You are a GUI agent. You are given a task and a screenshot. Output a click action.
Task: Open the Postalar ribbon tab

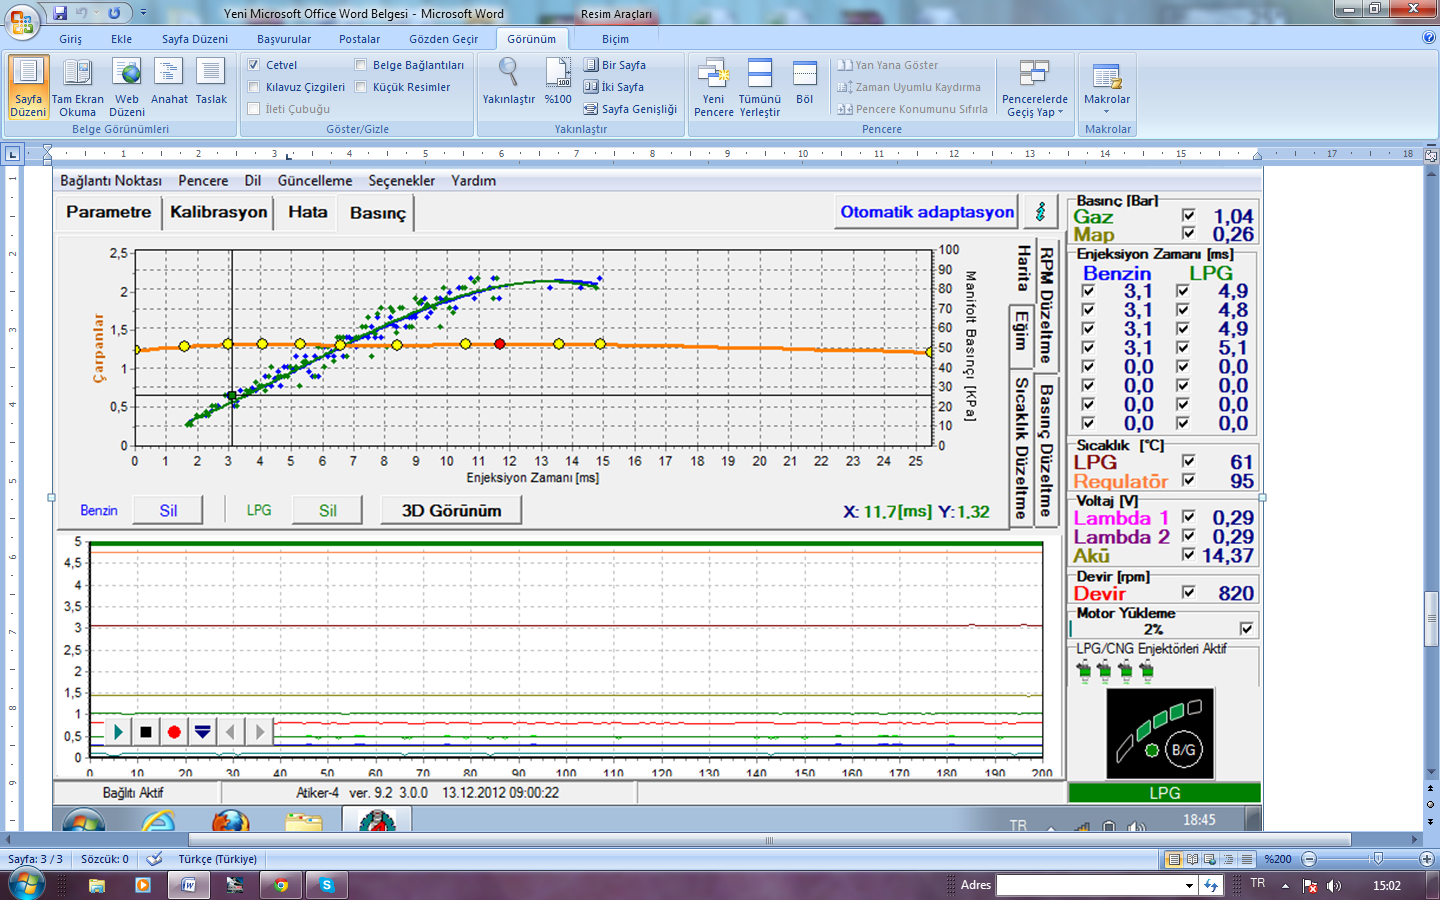coord(359,39)
